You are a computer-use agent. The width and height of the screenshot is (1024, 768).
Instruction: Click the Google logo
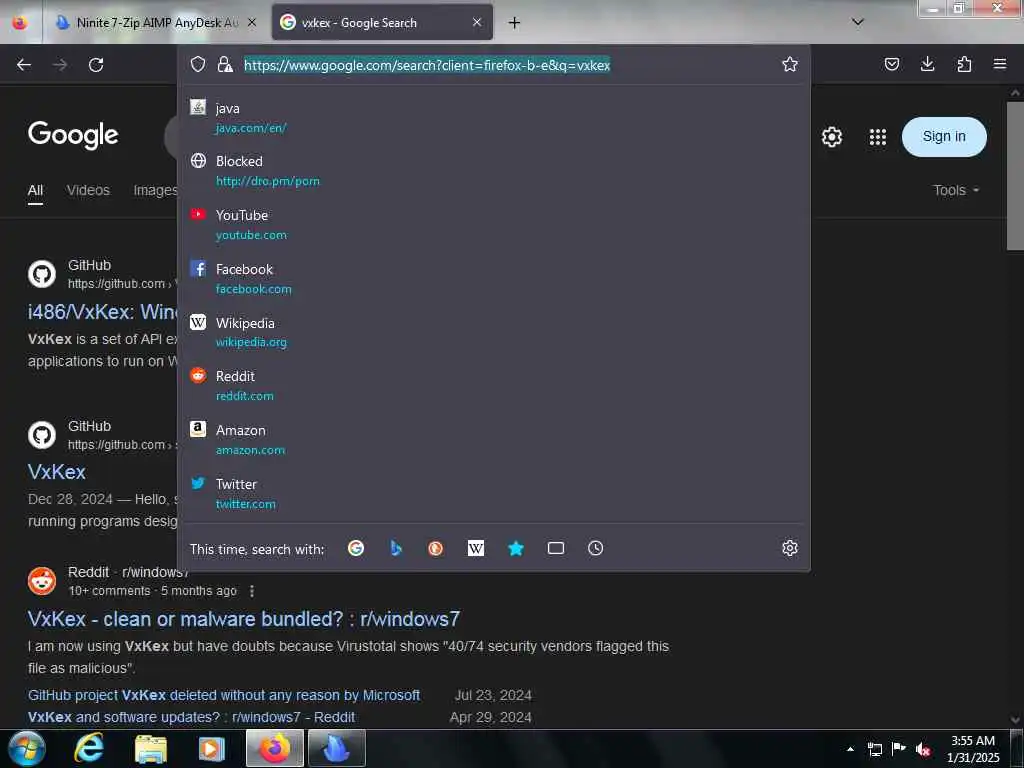pyautogui.click(x=73, y=135)
